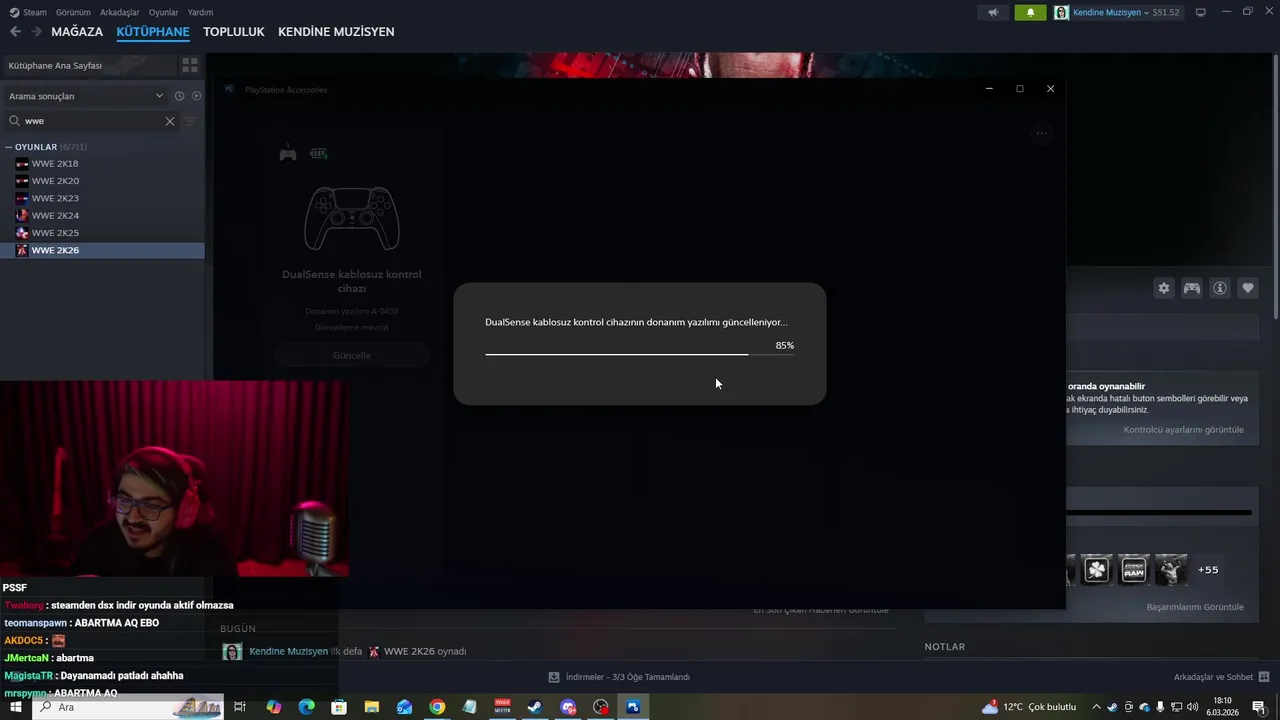Image resolution: width=1280 pixels, height=720 pixels.
Task: Click achievements progress bar on game page
Action: pos(1159,512)
